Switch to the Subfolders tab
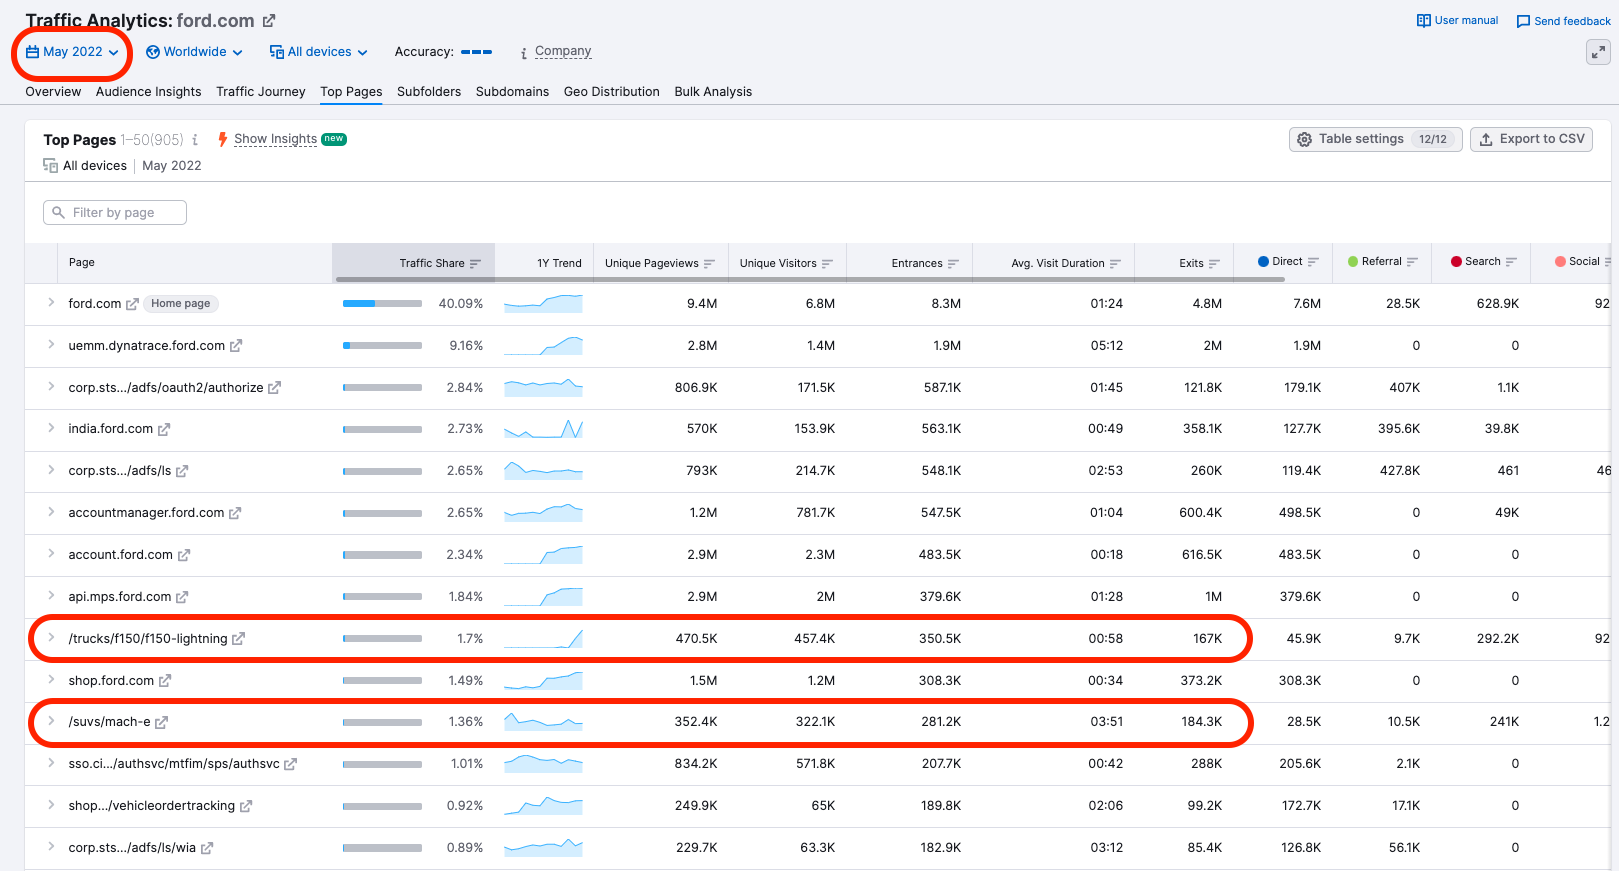1619x871 pixels. pos(429,92)
